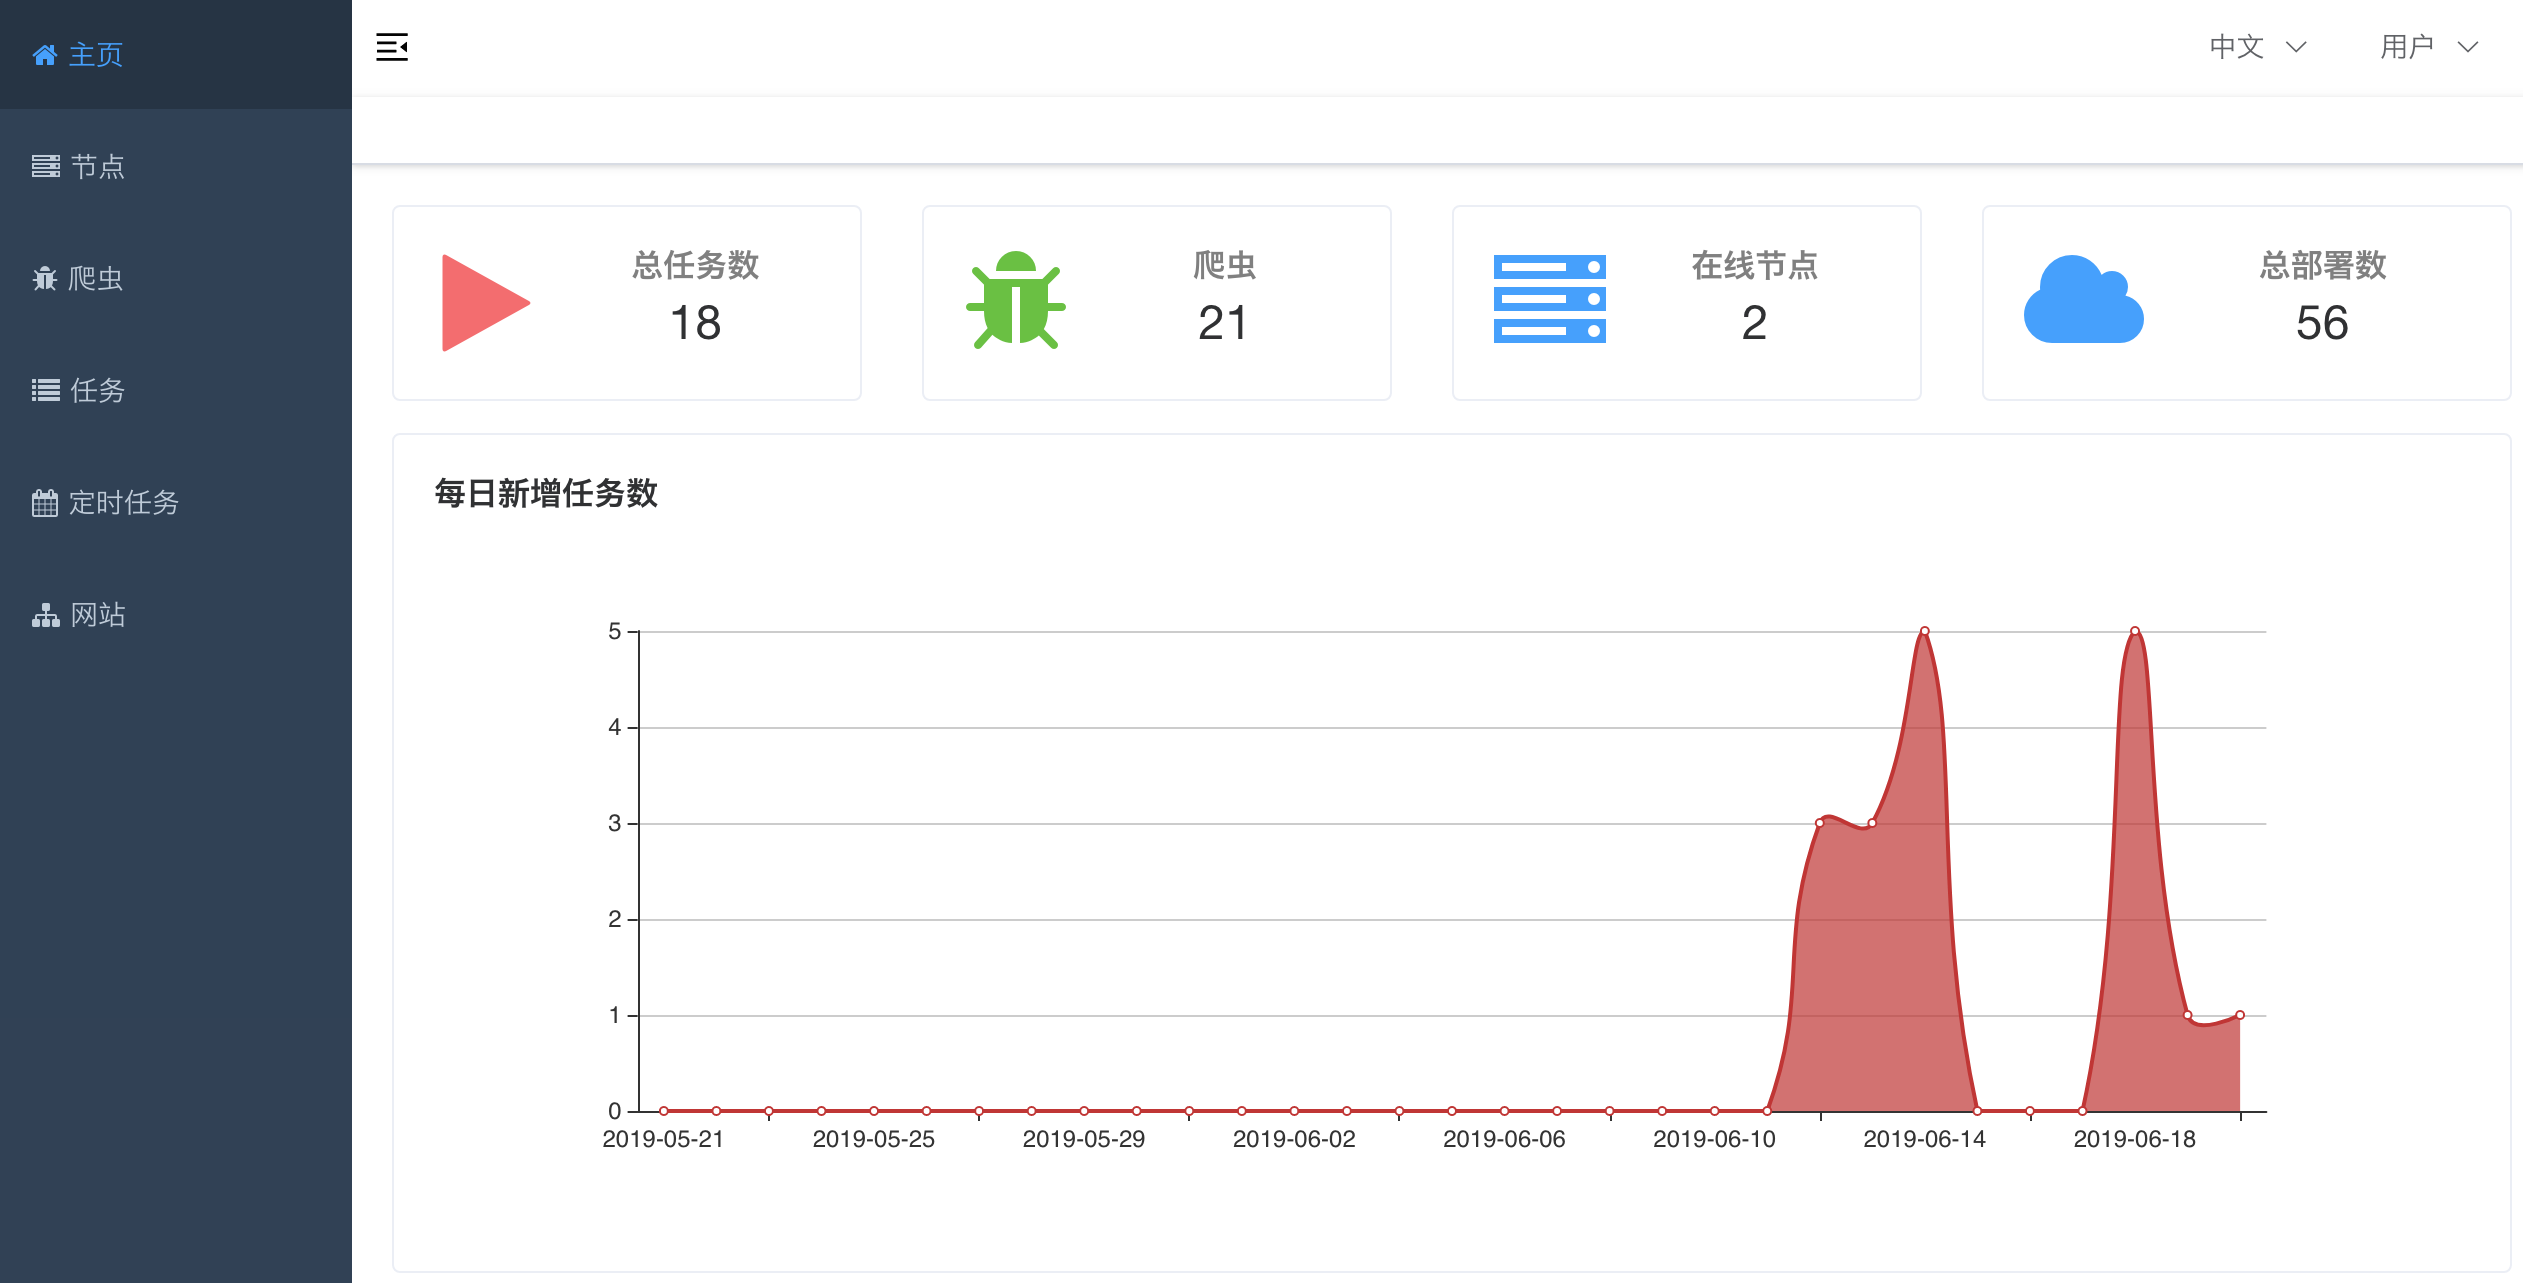Click the calendar icon beside 定时任务

pos(44,502)
